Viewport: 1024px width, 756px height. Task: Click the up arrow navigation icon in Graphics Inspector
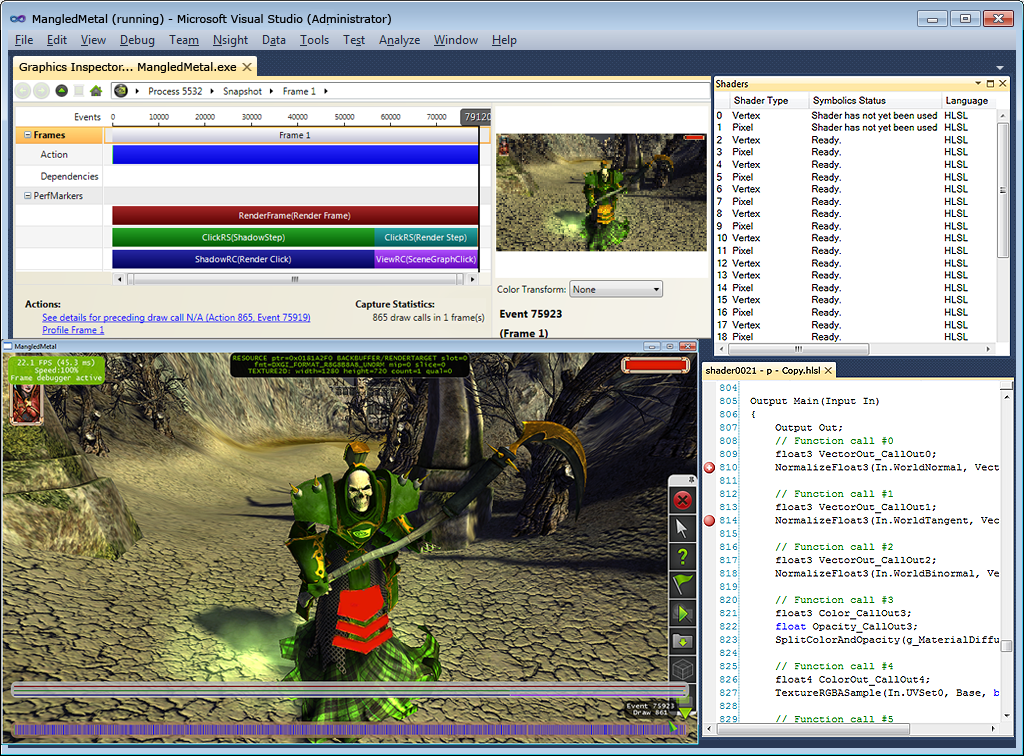point(62,91)
